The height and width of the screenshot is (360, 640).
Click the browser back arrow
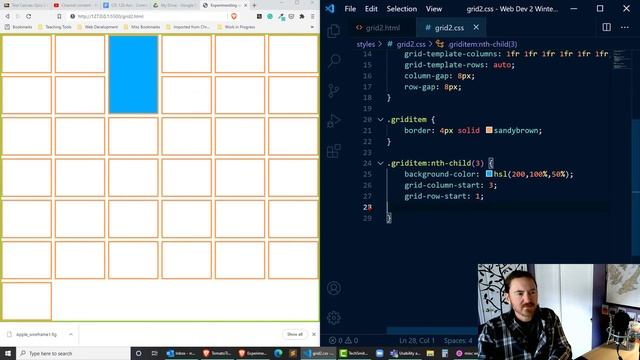(7, 16)
